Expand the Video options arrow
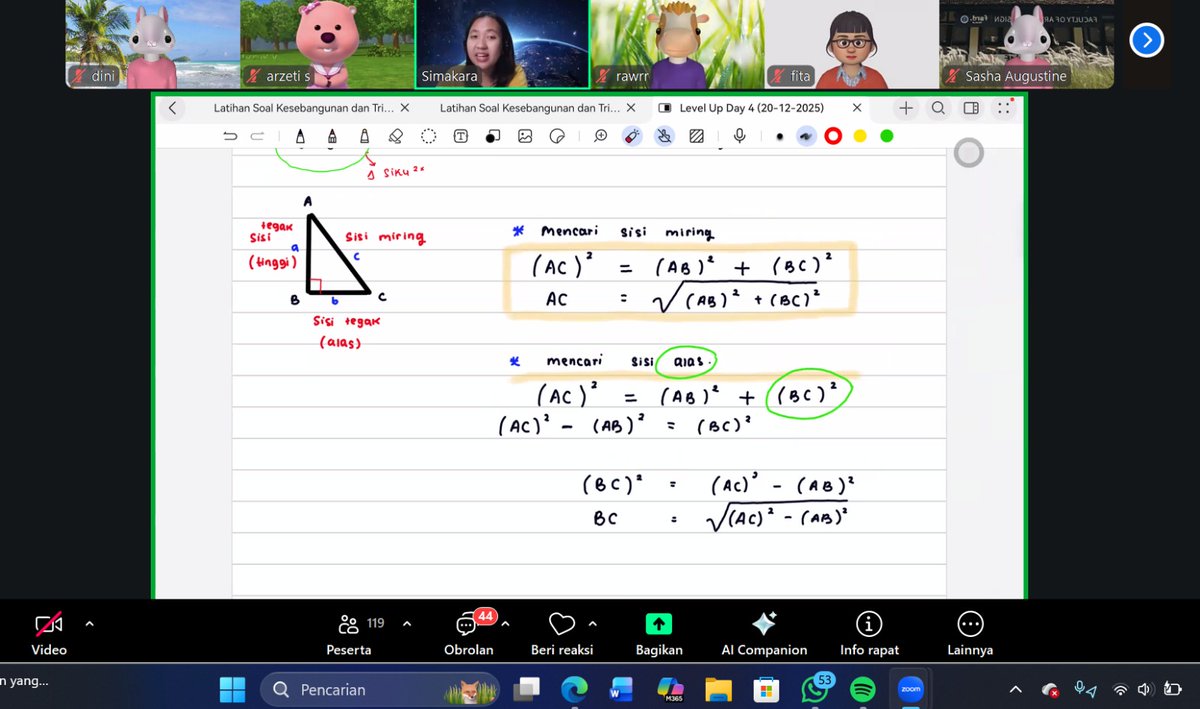The width and height of the screenshot is (1200, 709). pyautogui.click(x=89, y=623)
